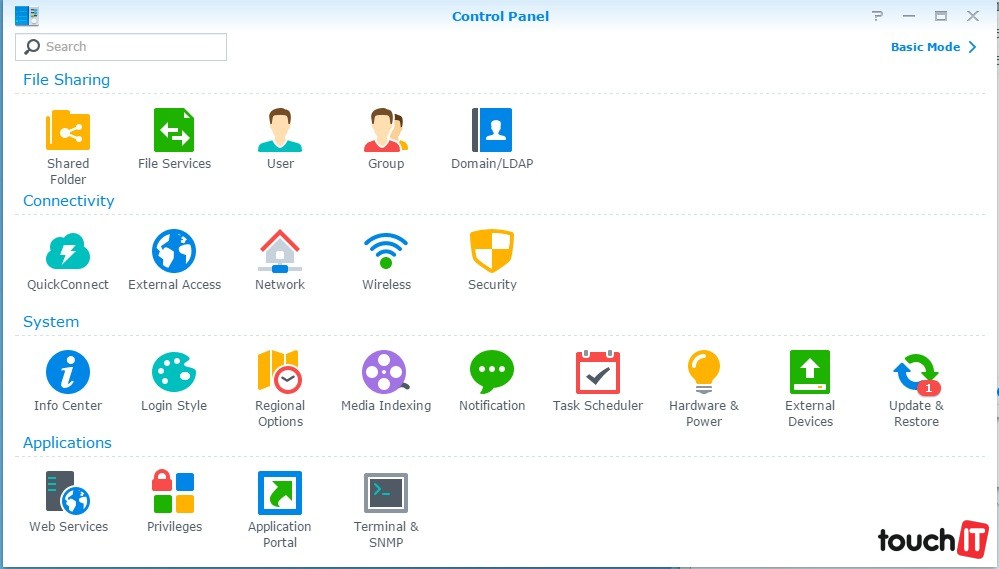Open Login Style palette icon
Viewport: 999px width, 569px height.
(x=174, y=373)
